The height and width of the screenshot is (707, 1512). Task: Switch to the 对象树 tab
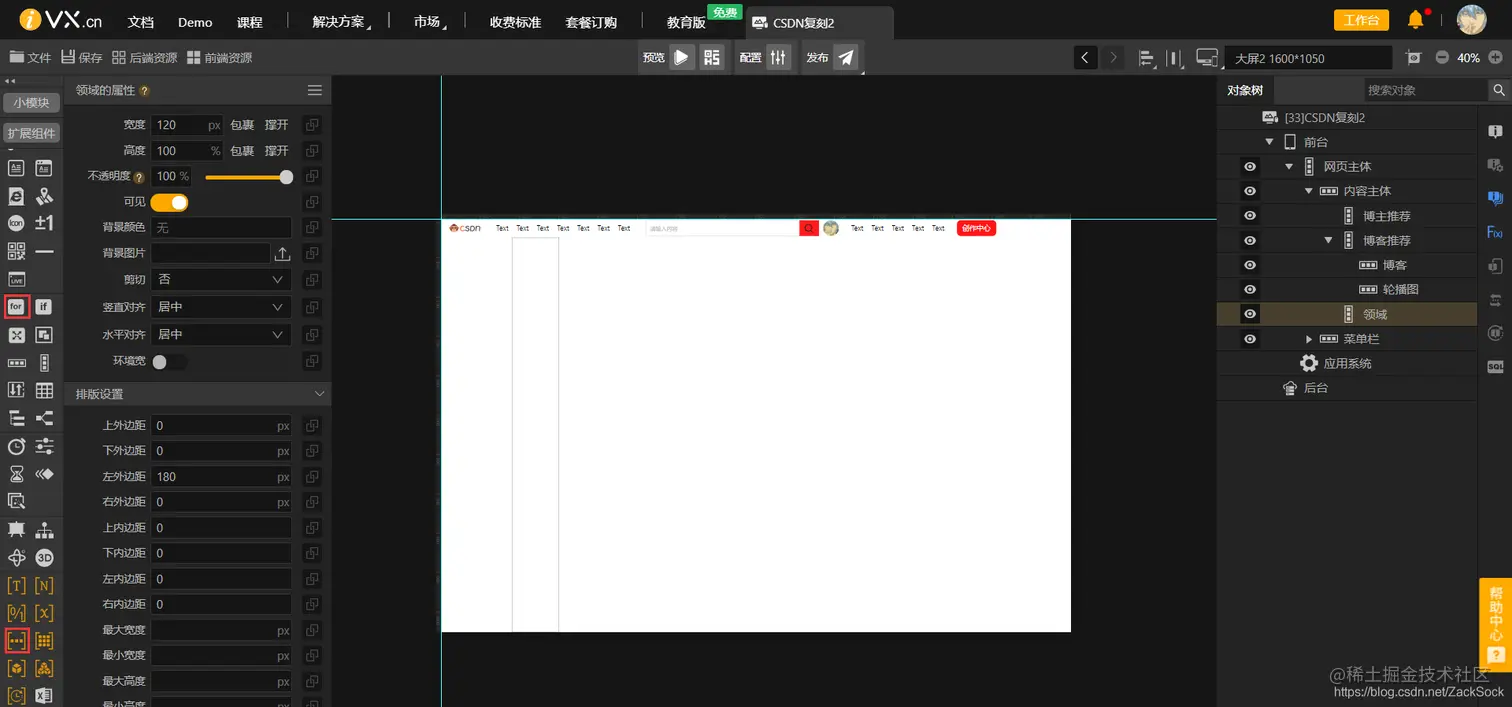pos(1245,90)
